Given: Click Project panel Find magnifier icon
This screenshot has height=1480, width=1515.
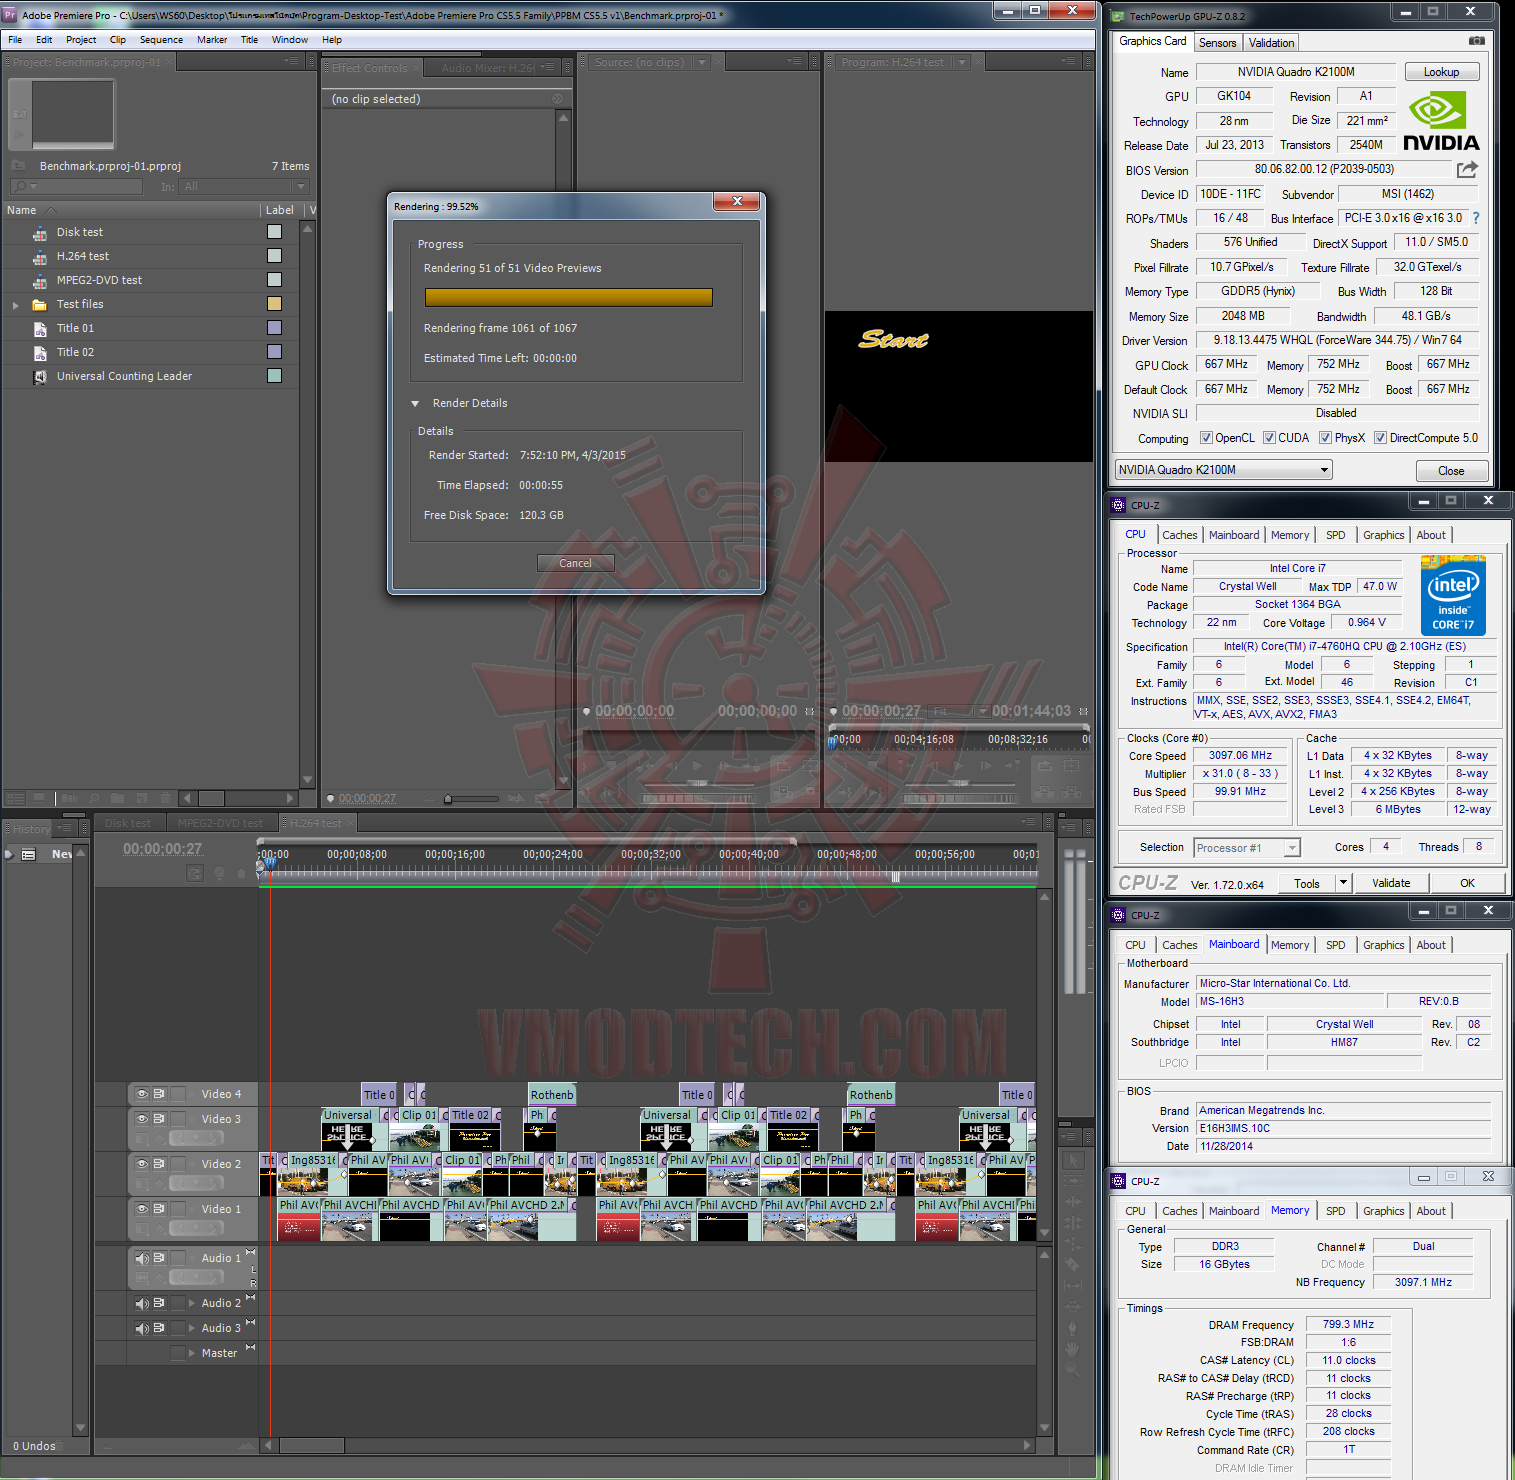Looking at the screenshot, I should coord(93,798).
